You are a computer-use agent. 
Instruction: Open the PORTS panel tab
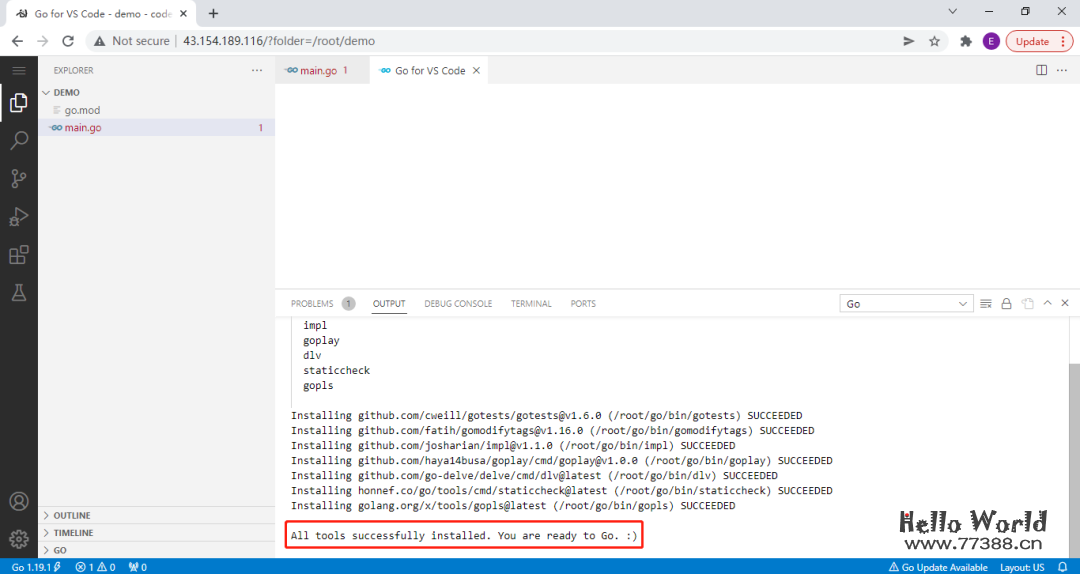tap(583, 303)
